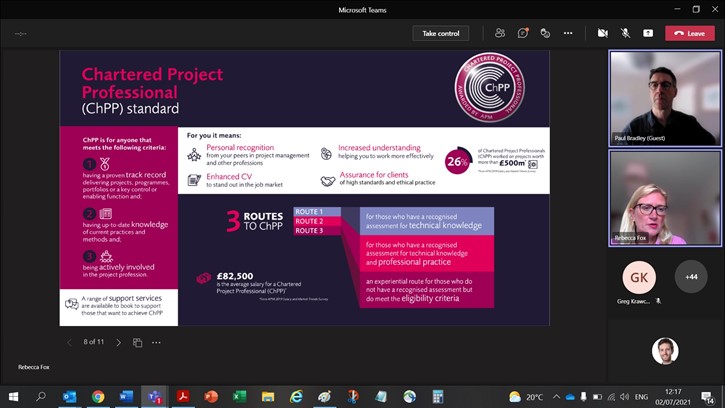Open File Explorer from the taskbar

268,396
